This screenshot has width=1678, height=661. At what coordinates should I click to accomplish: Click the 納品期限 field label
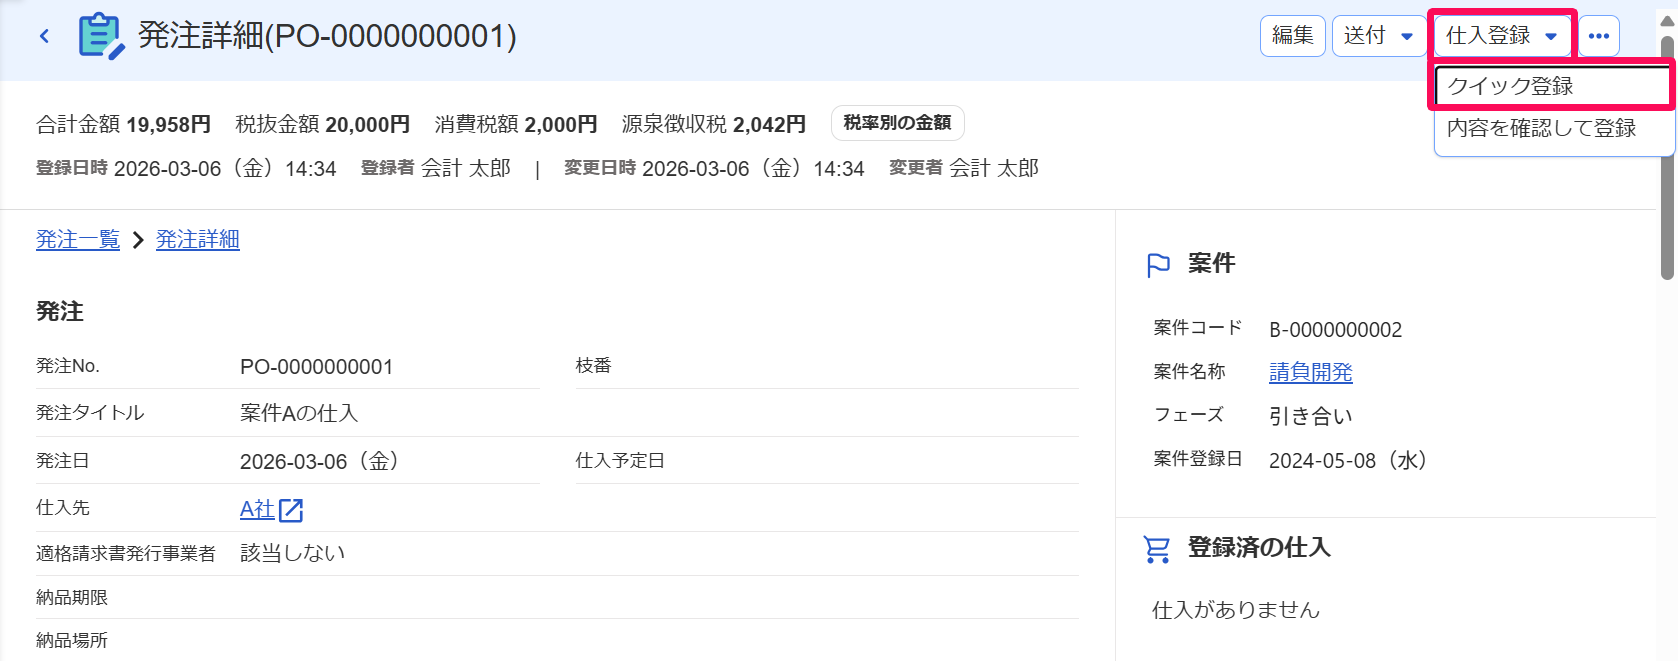point(72,598)
